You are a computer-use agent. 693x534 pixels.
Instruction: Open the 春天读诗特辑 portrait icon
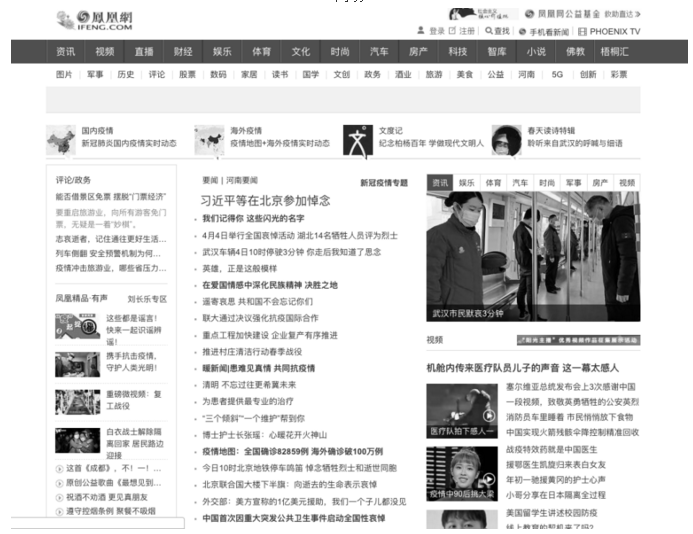click(506, 140)
